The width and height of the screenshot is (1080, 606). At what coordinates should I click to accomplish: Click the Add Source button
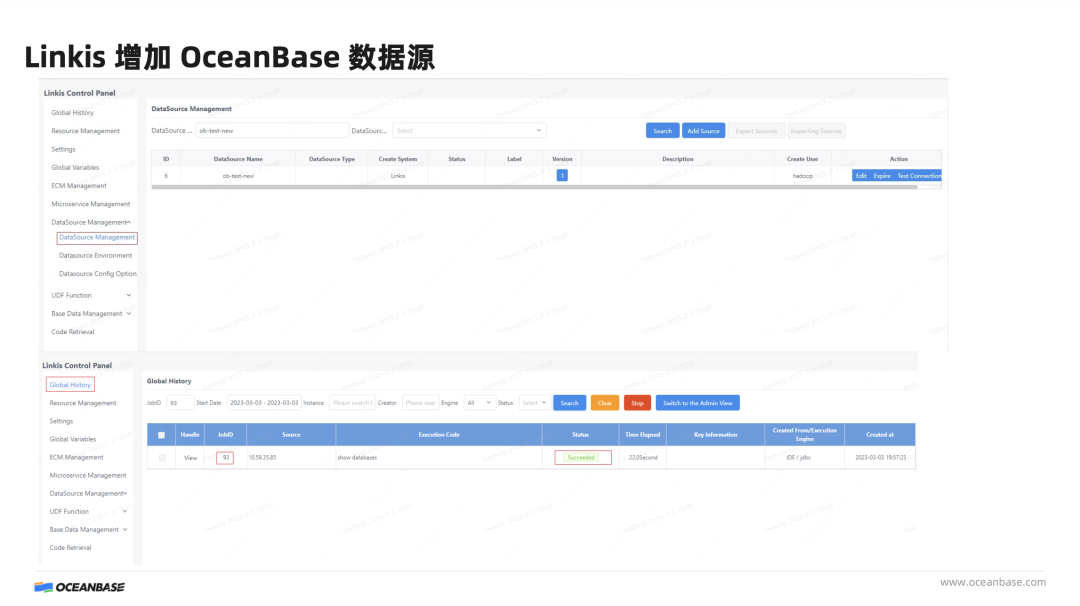coord(703,131)
